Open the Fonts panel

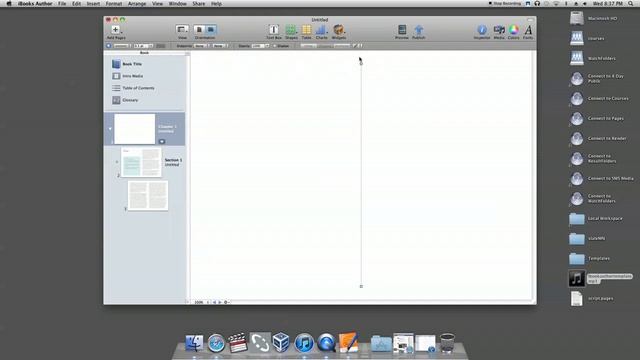[x=528, y=31]
